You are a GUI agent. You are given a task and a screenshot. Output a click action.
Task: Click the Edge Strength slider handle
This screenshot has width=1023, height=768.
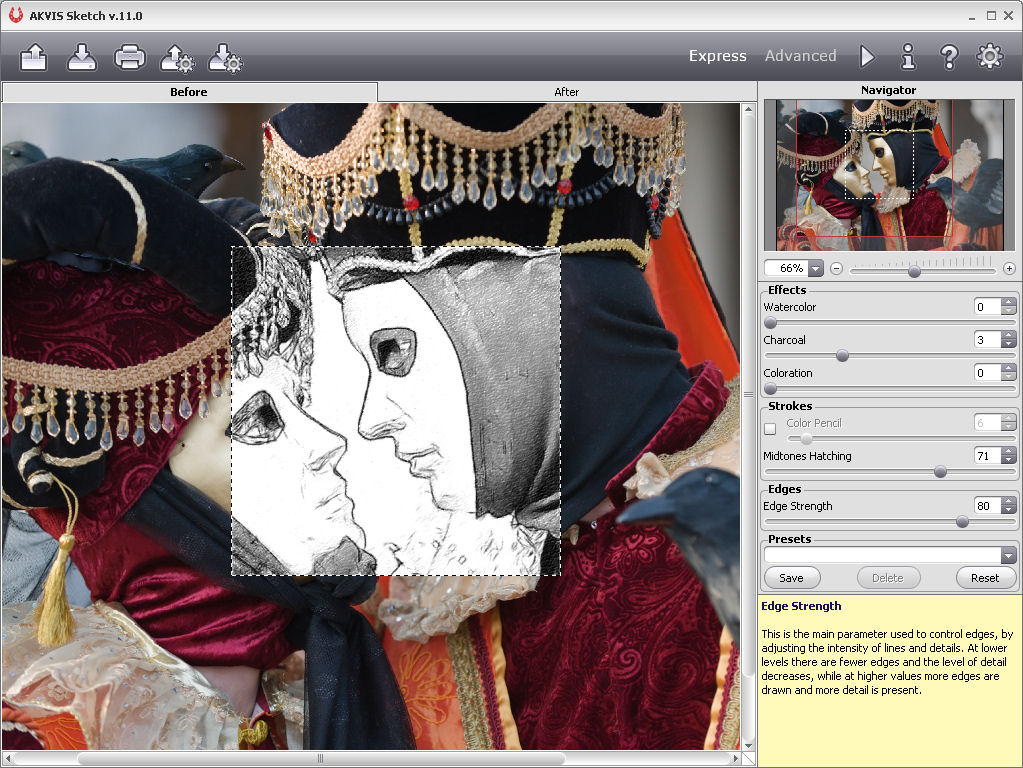coord(962,522)
